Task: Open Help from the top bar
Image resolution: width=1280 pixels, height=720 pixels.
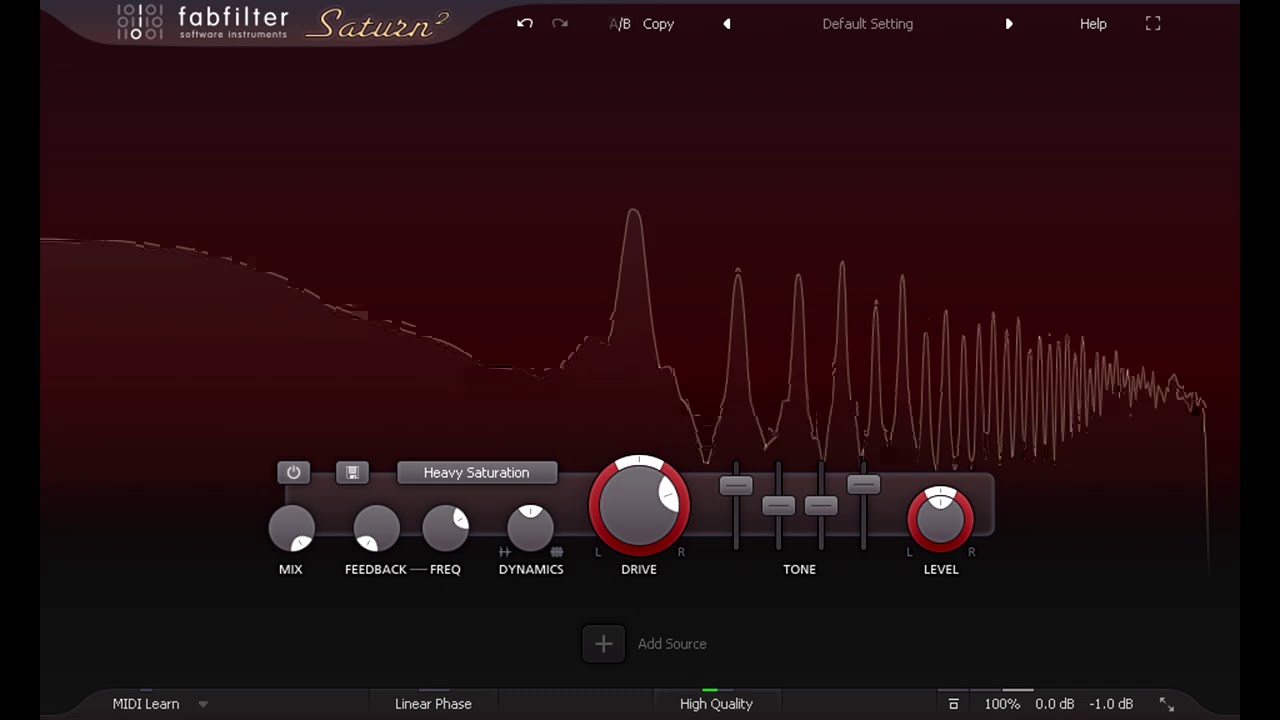Action: coord(1093,23)
